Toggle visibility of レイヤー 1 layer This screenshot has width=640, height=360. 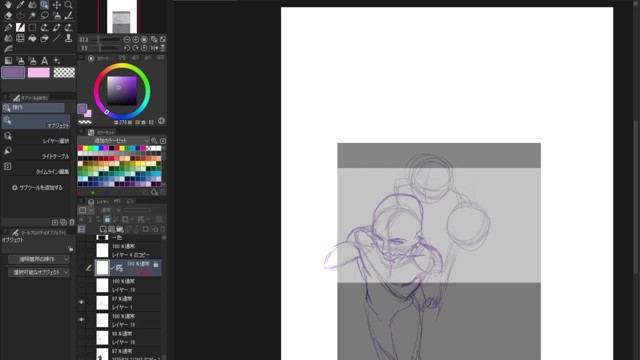pyautogui.click(x=81, y=302)
